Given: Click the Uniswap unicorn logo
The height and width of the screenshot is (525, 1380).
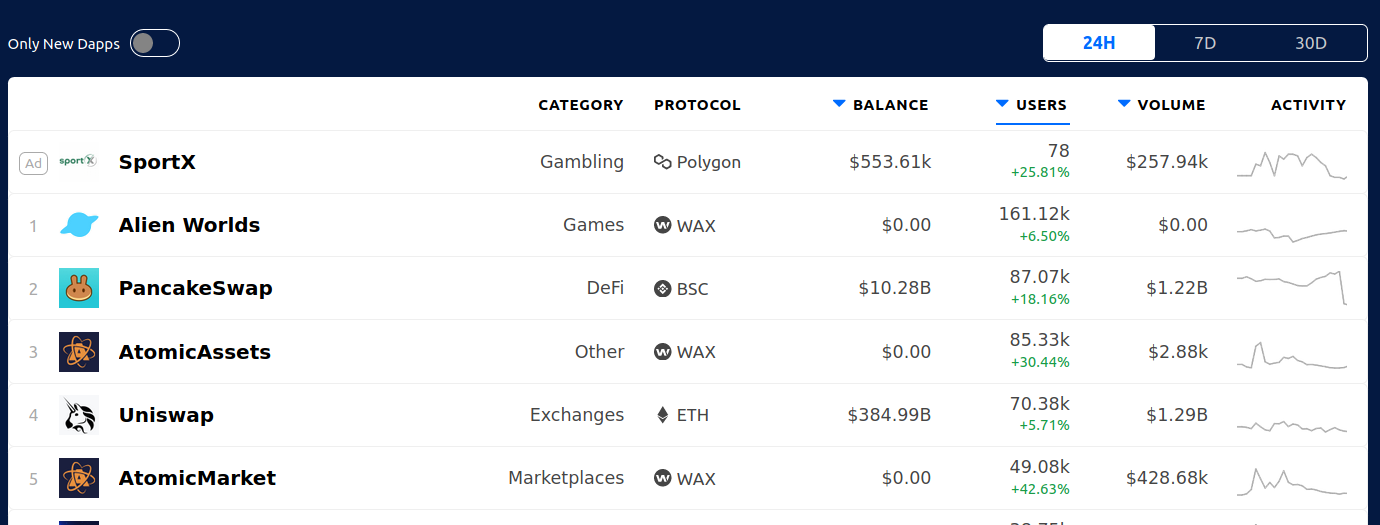Looking at the screenshot, I should tap(79, 415).
